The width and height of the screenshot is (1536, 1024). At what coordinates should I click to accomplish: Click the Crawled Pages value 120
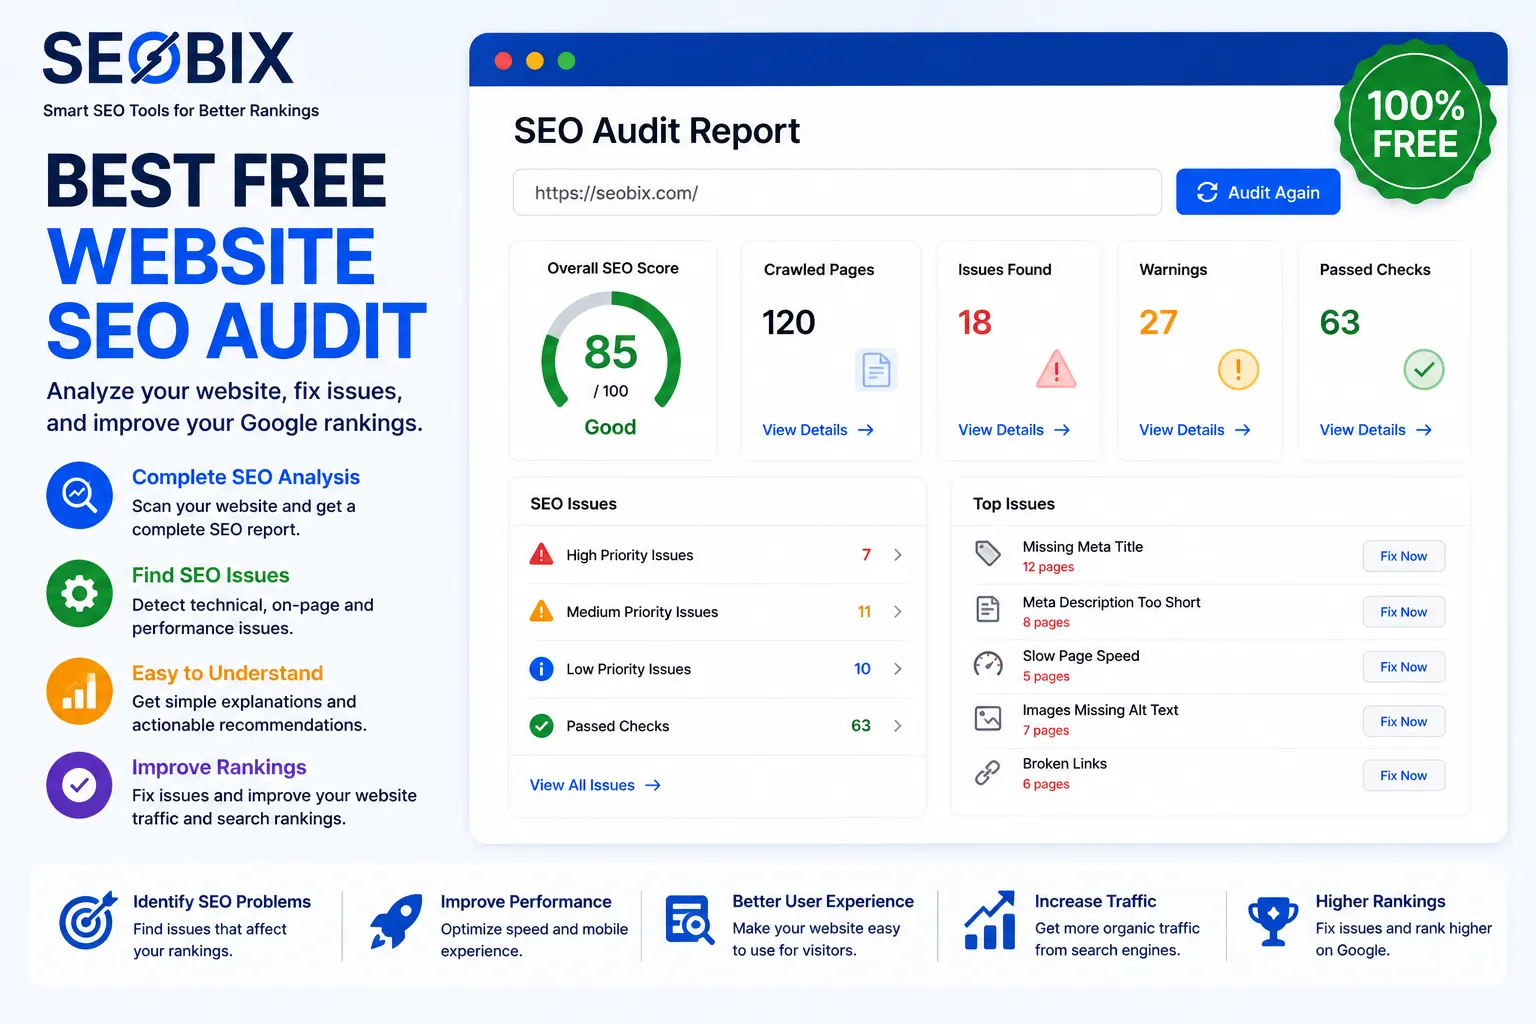(789, 322)
